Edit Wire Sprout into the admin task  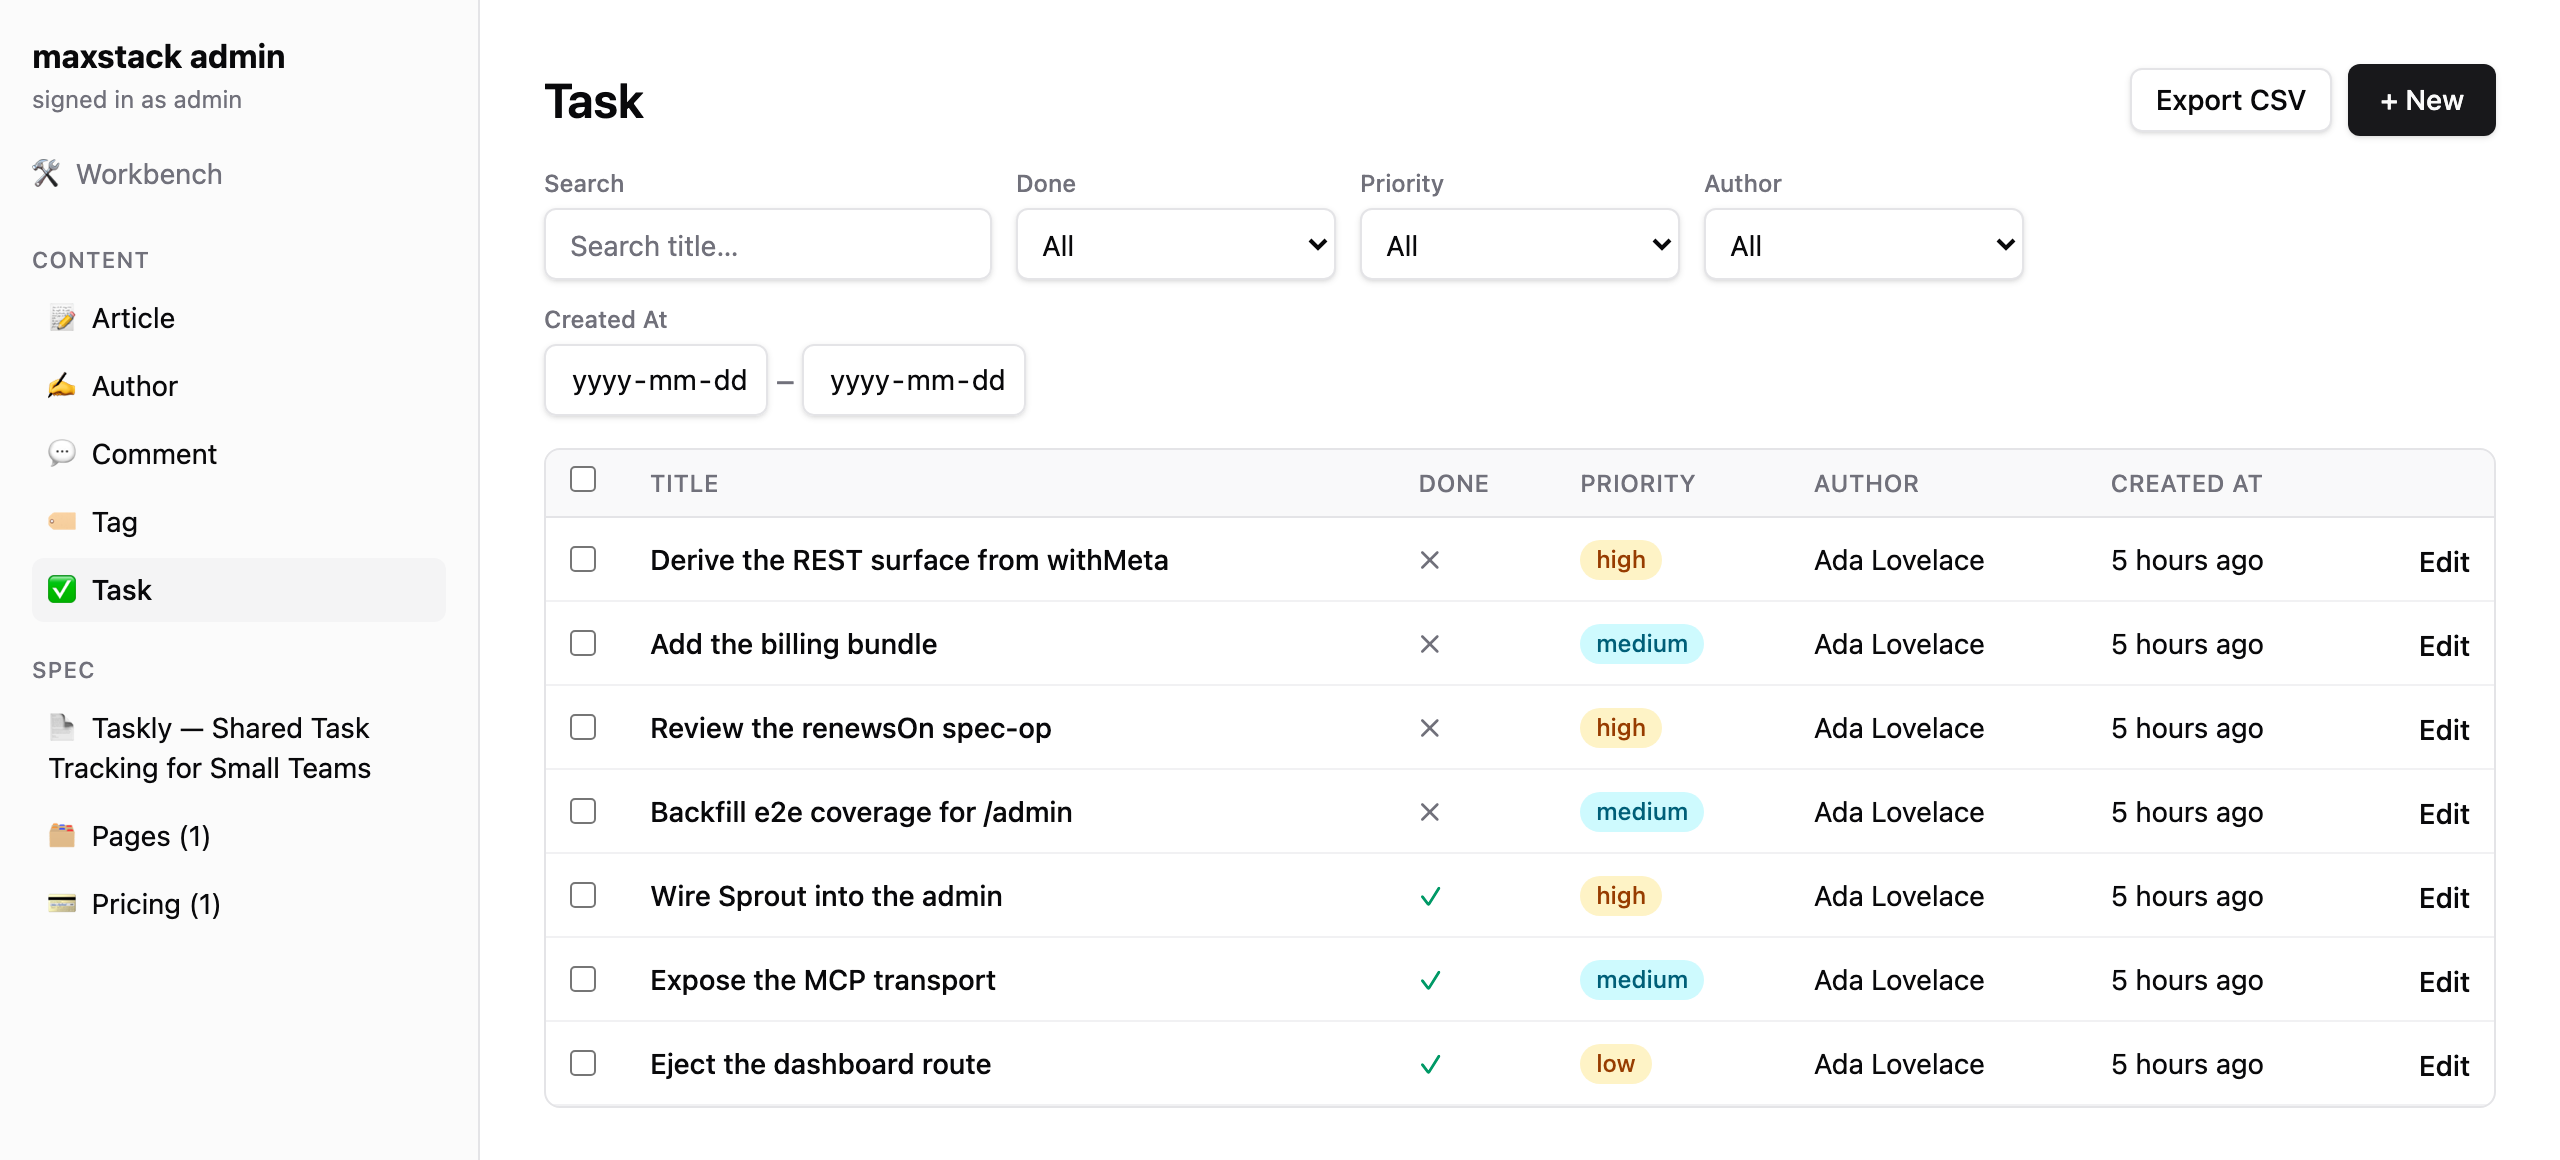2443,898
